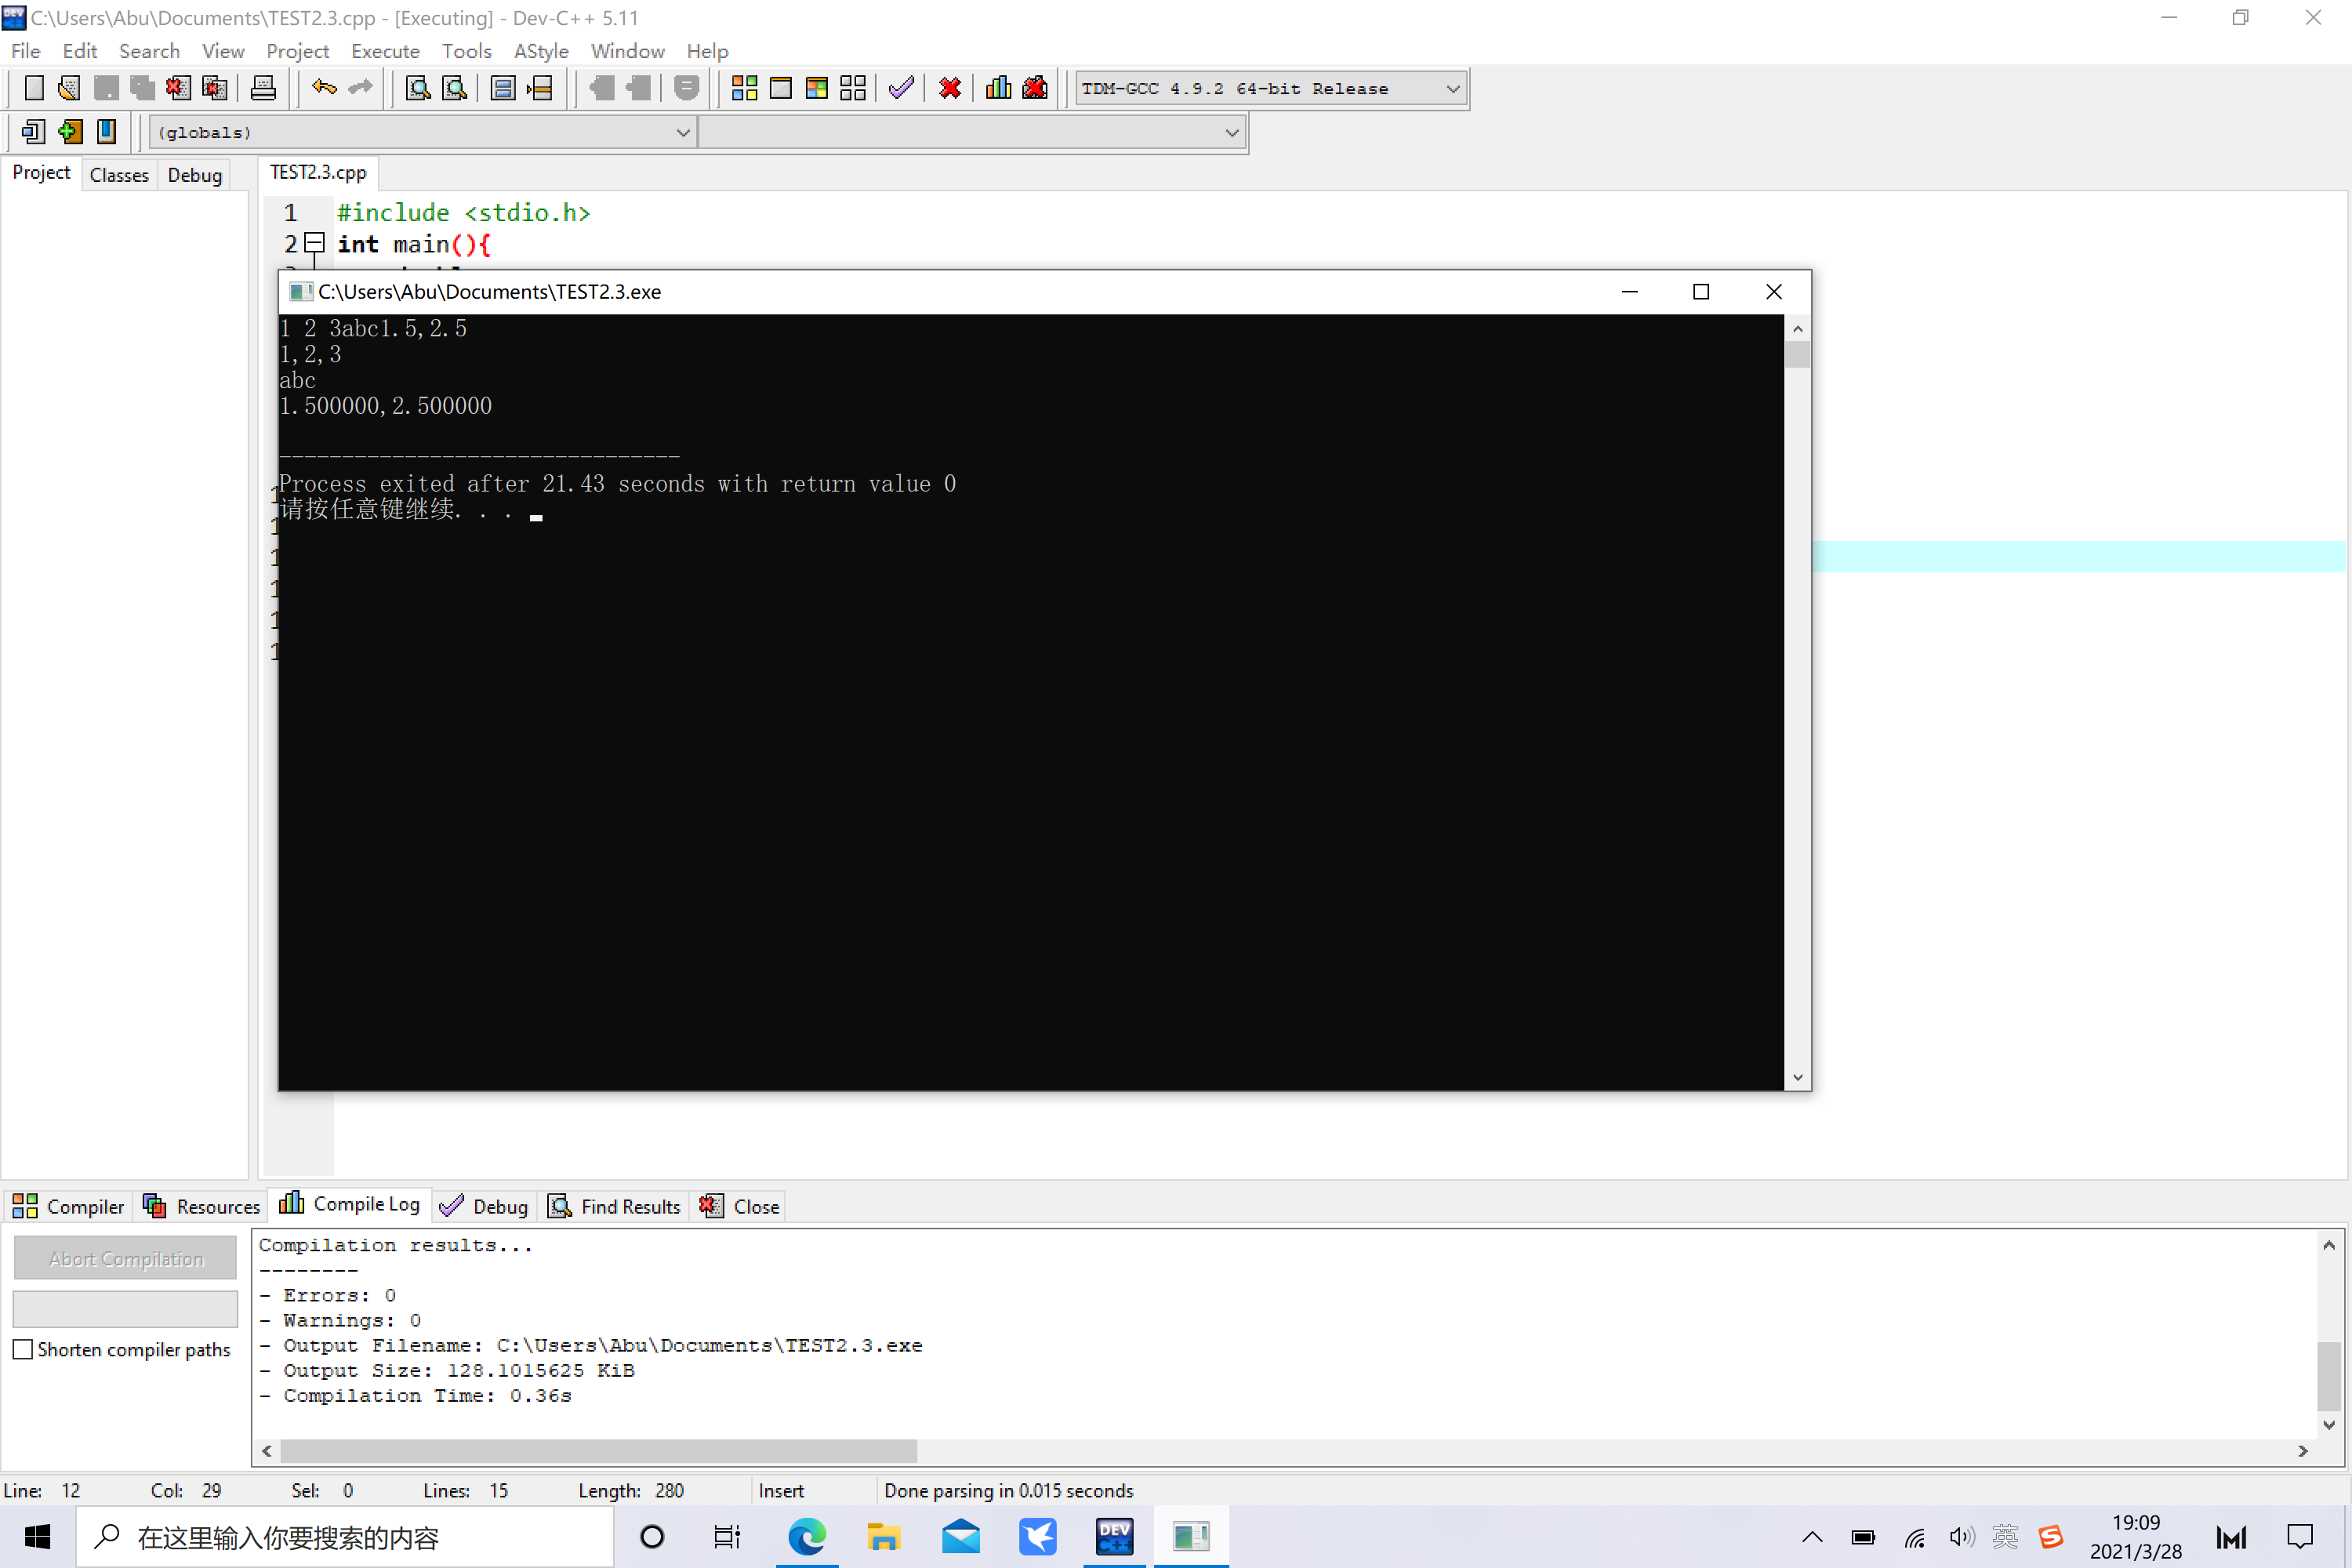
Task: Collapse the main function fold marker
Action: 314,243
